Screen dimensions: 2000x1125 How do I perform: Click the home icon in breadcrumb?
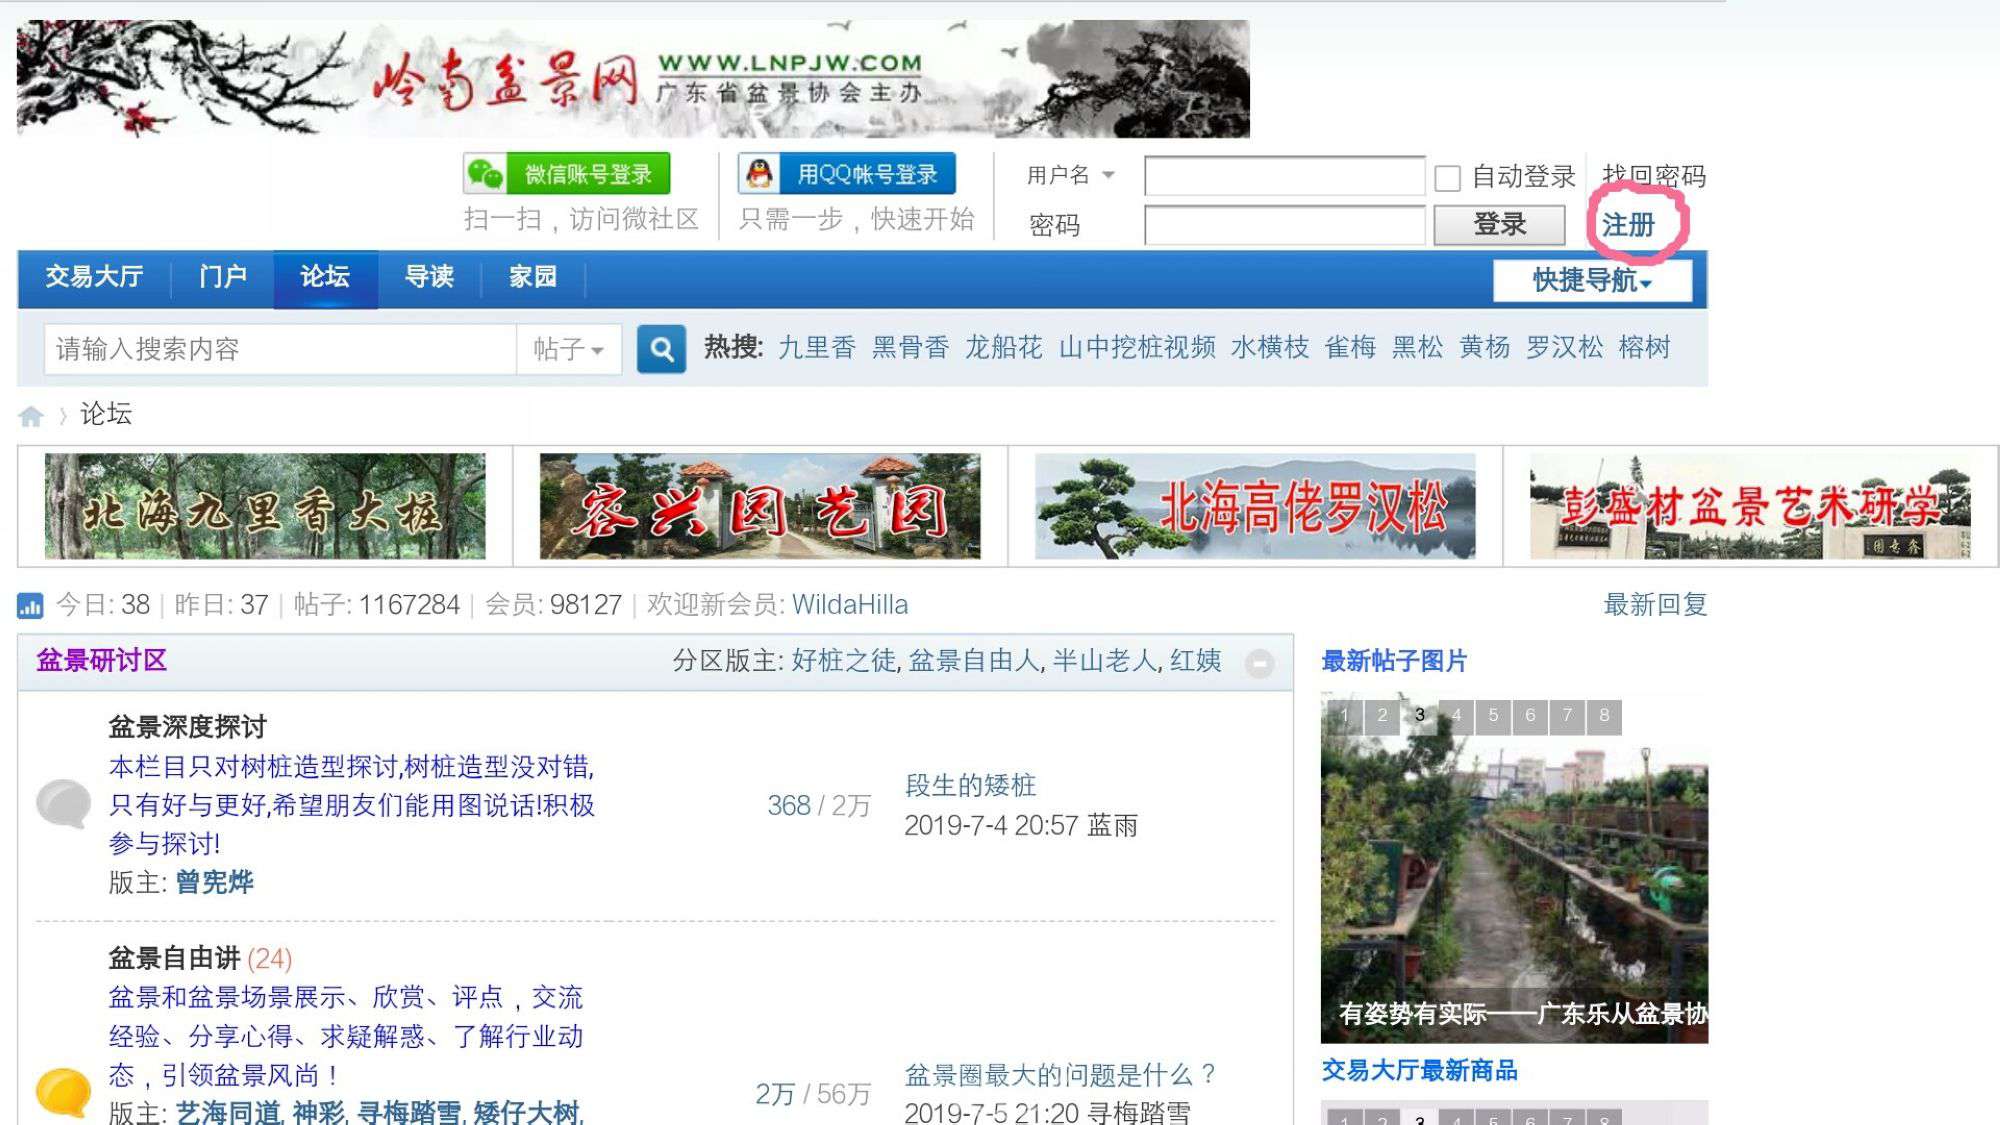(x=31, y=415)
